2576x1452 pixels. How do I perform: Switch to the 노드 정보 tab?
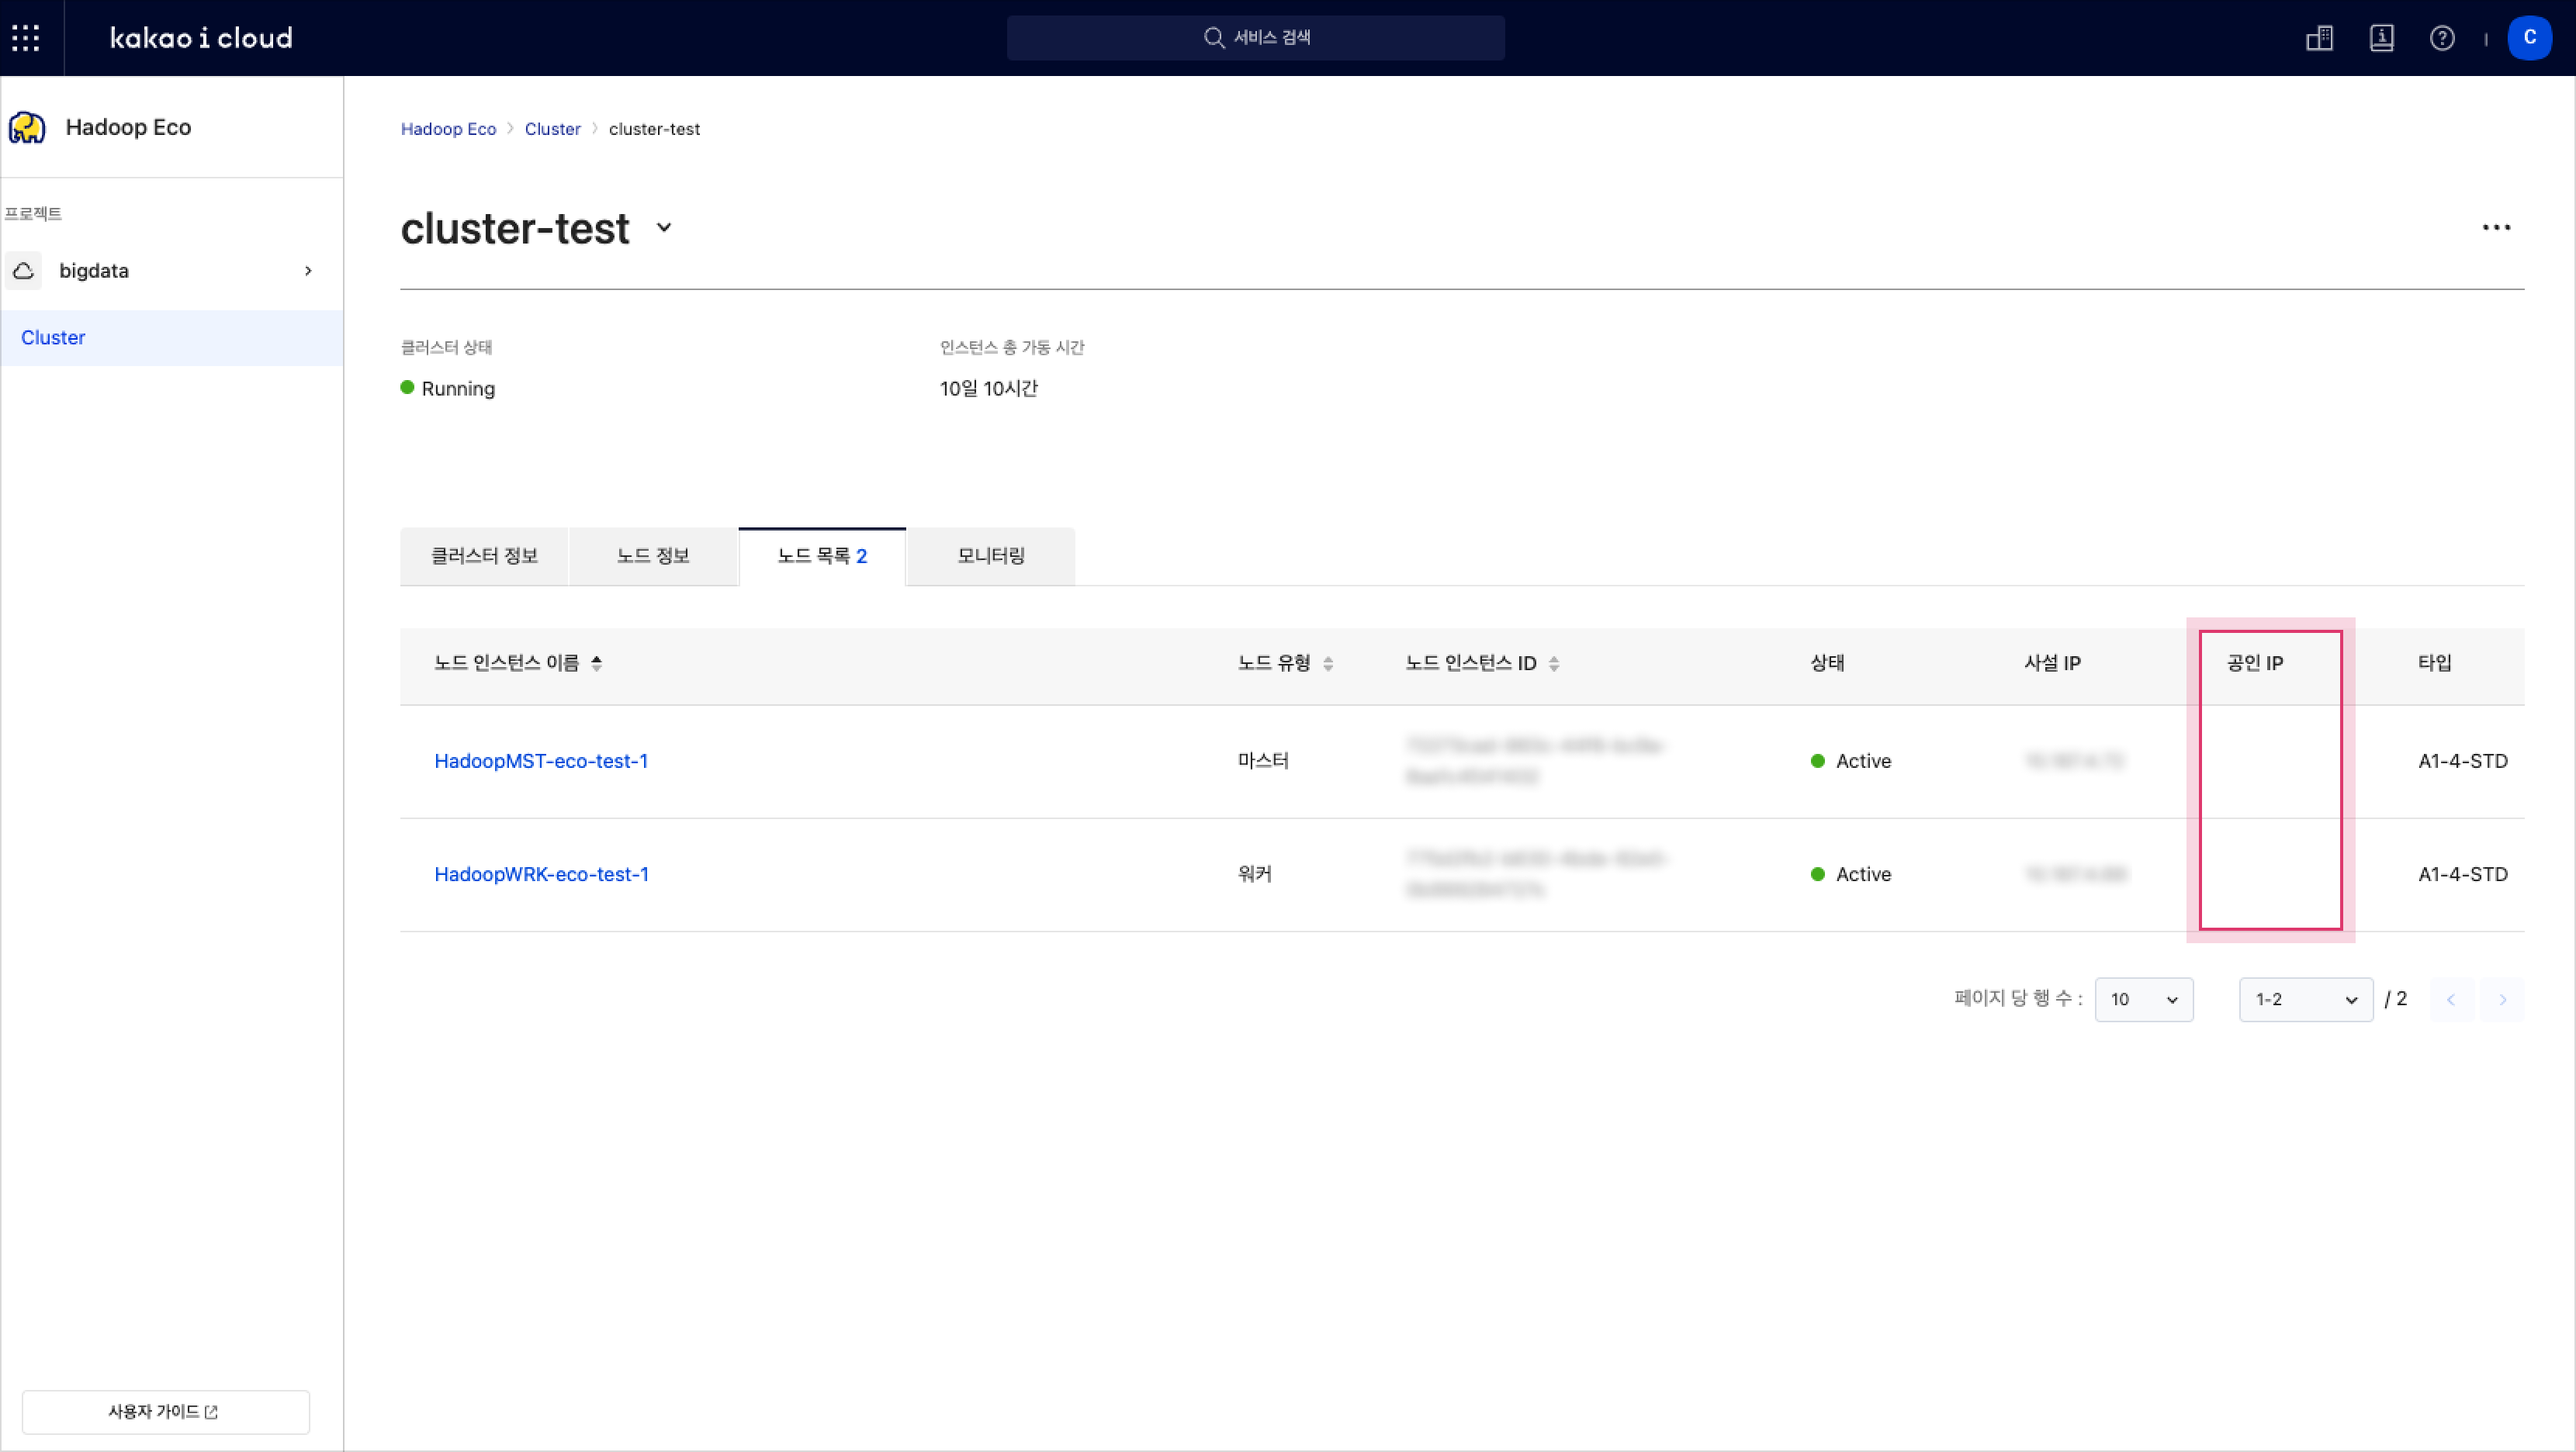point(653,556)
